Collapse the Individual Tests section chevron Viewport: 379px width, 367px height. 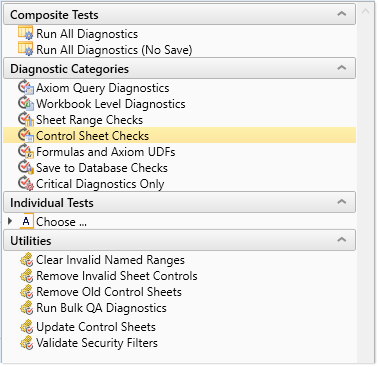(341, 202)
